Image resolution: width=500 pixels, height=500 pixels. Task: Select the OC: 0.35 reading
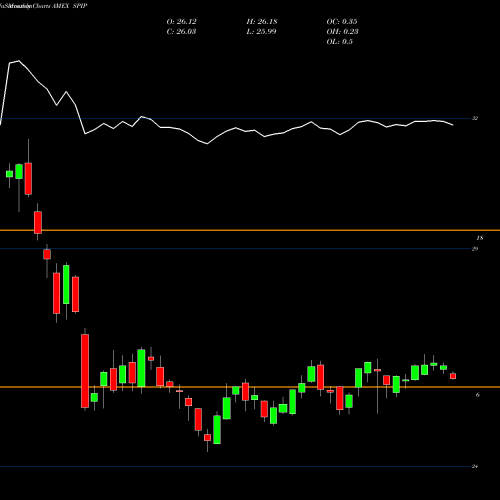[x=342, y=22]
